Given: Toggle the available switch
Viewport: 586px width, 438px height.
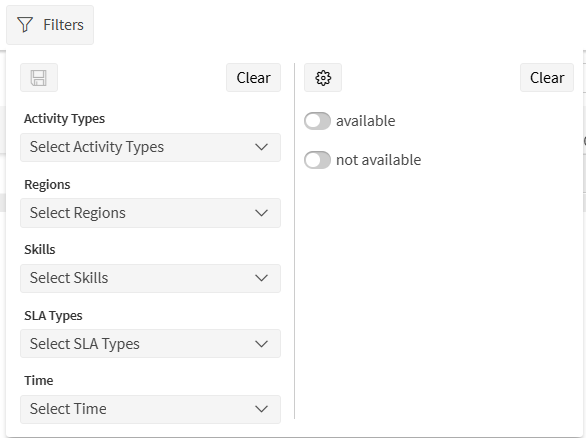Looking at the screenshot, I should (x=317, y=121).
